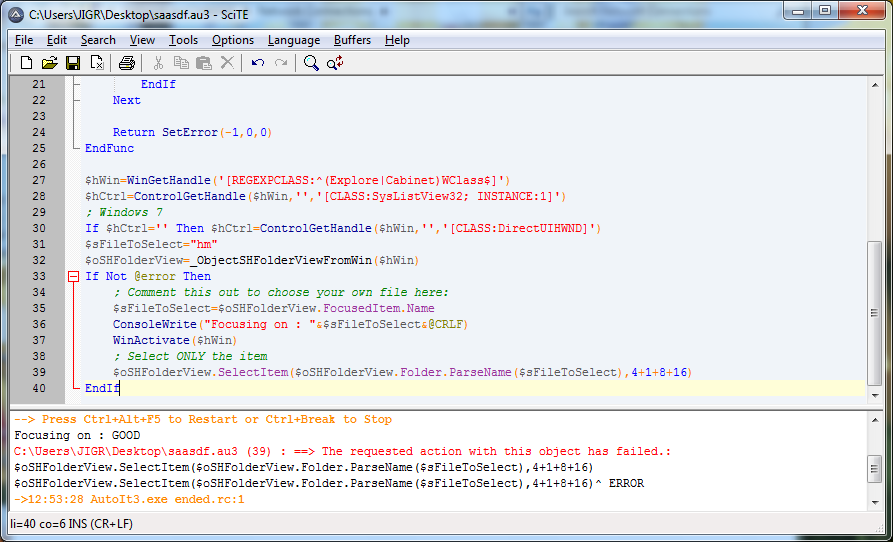Click the final EndIf on line 40

pyautogui.click(x=103, y=388)
